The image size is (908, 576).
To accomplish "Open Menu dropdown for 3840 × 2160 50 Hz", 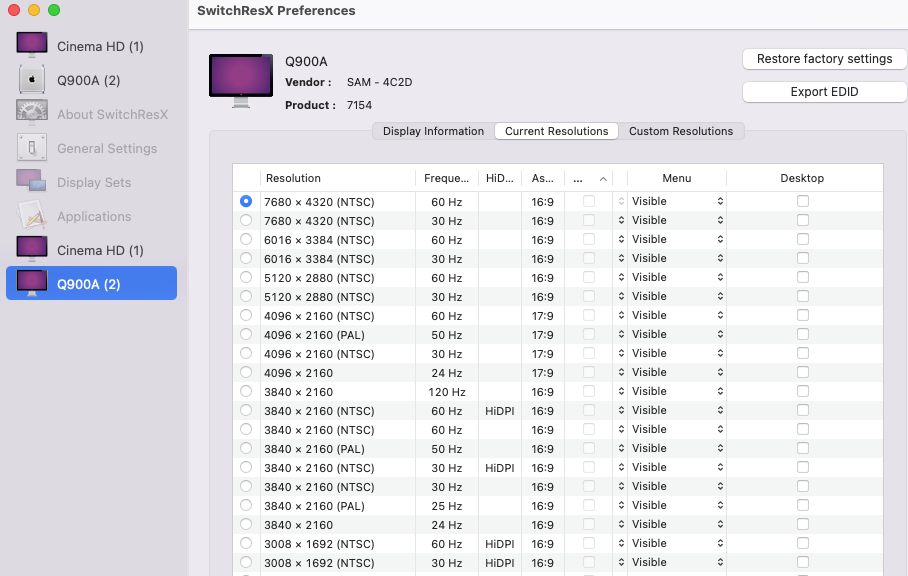I will (677, 448).
